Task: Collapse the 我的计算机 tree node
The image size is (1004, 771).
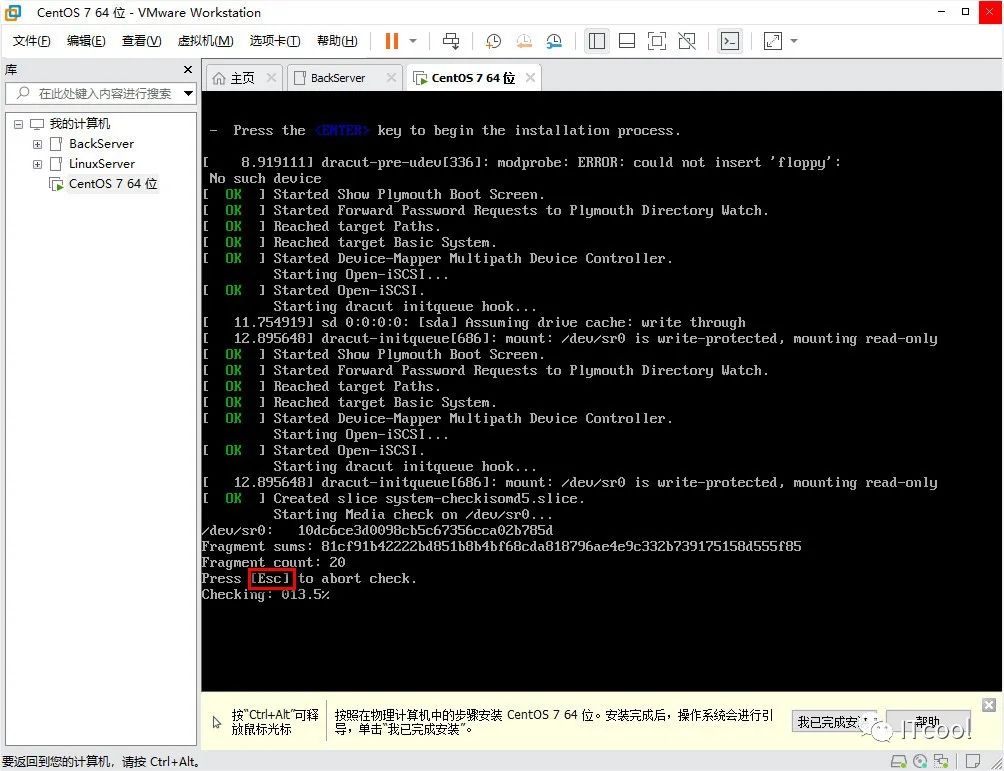Action: [19, 124]
